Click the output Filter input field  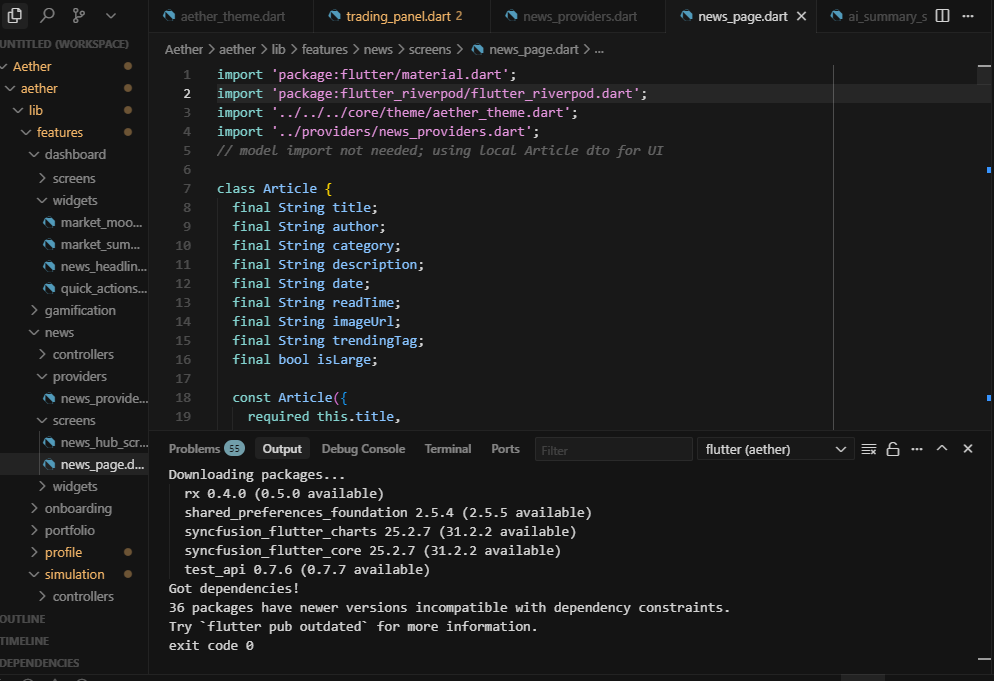click(x=611, y=450)
